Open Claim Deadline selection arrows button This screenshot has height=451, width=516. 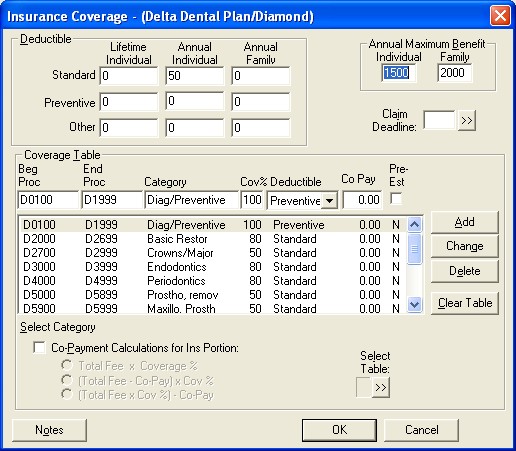(x=466, y=120)
